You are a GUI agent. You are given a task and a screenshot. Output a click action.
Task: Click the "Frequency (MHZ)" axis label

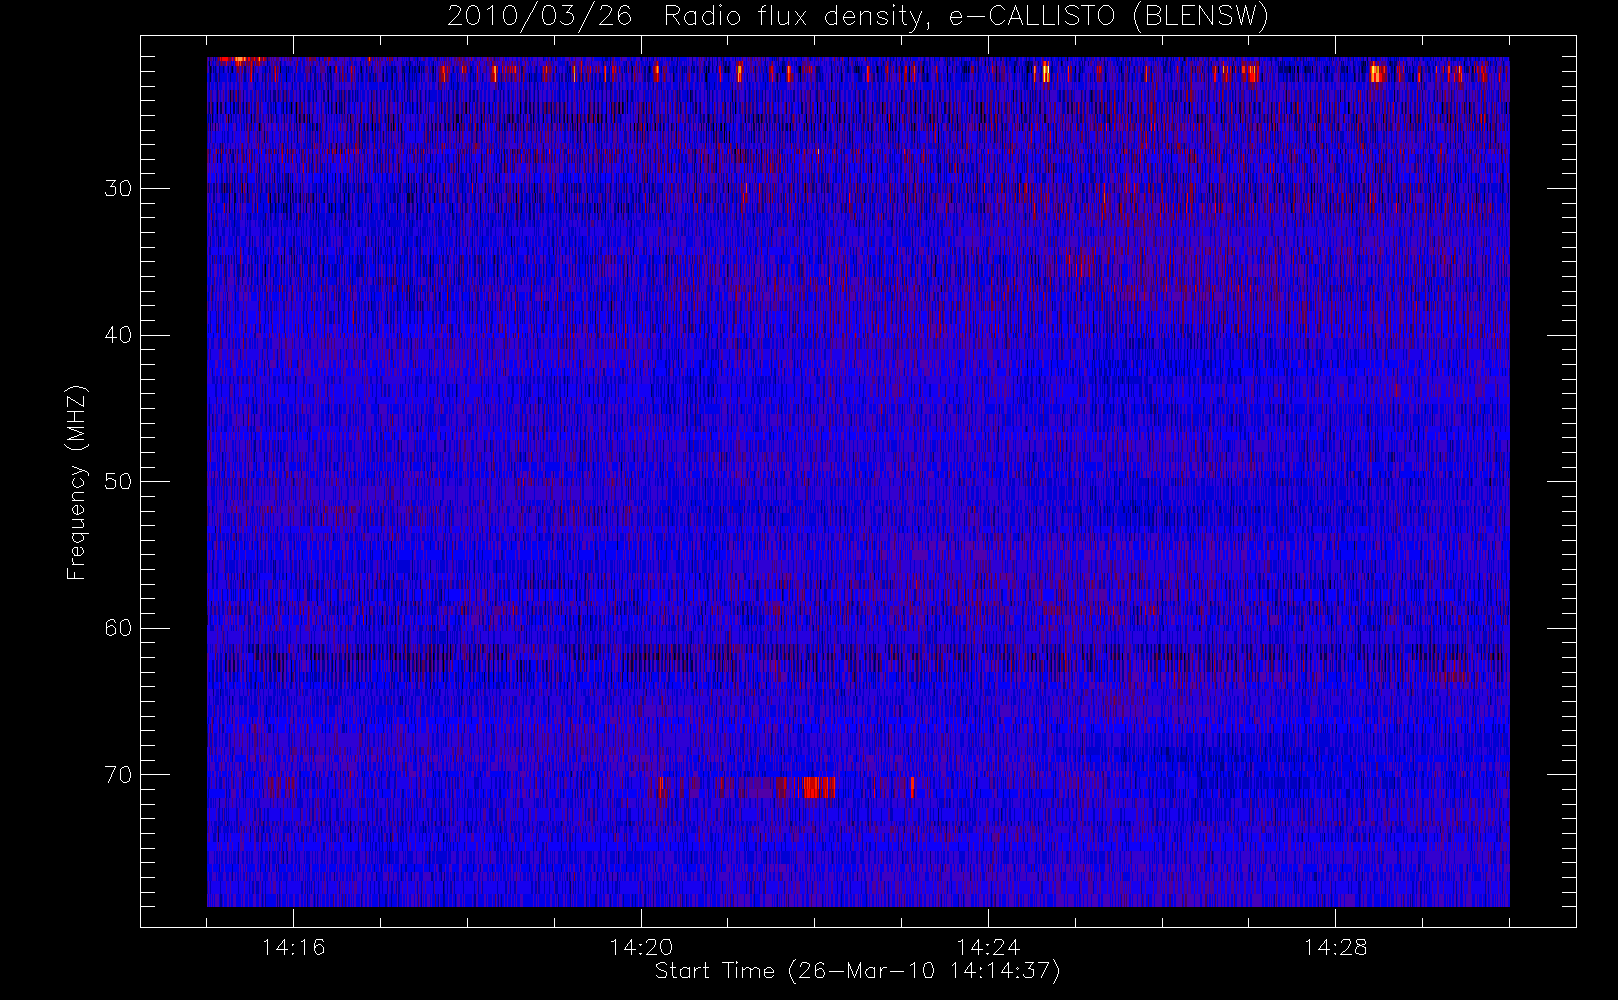click(x=77, y=482)
